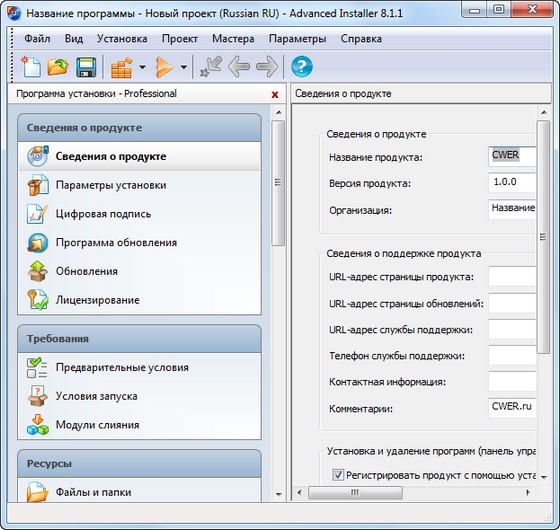Go back with the left arrow icon
Viewport: 560px width, 530px height.
click(239, 66)
